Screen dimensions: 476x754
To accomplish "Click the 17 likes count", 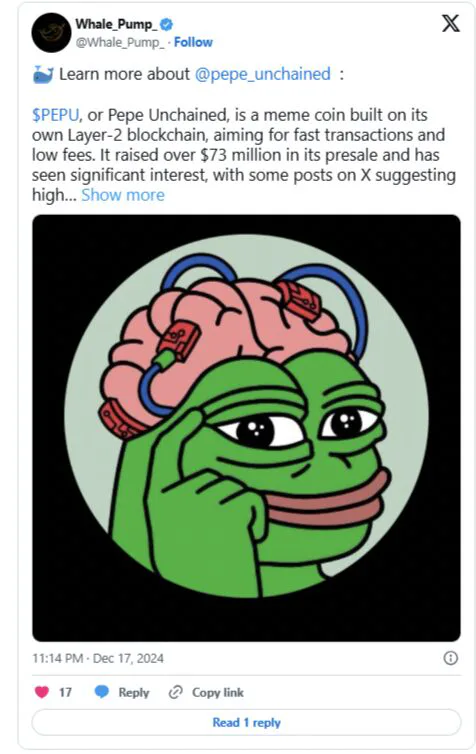I will [65, 692].
